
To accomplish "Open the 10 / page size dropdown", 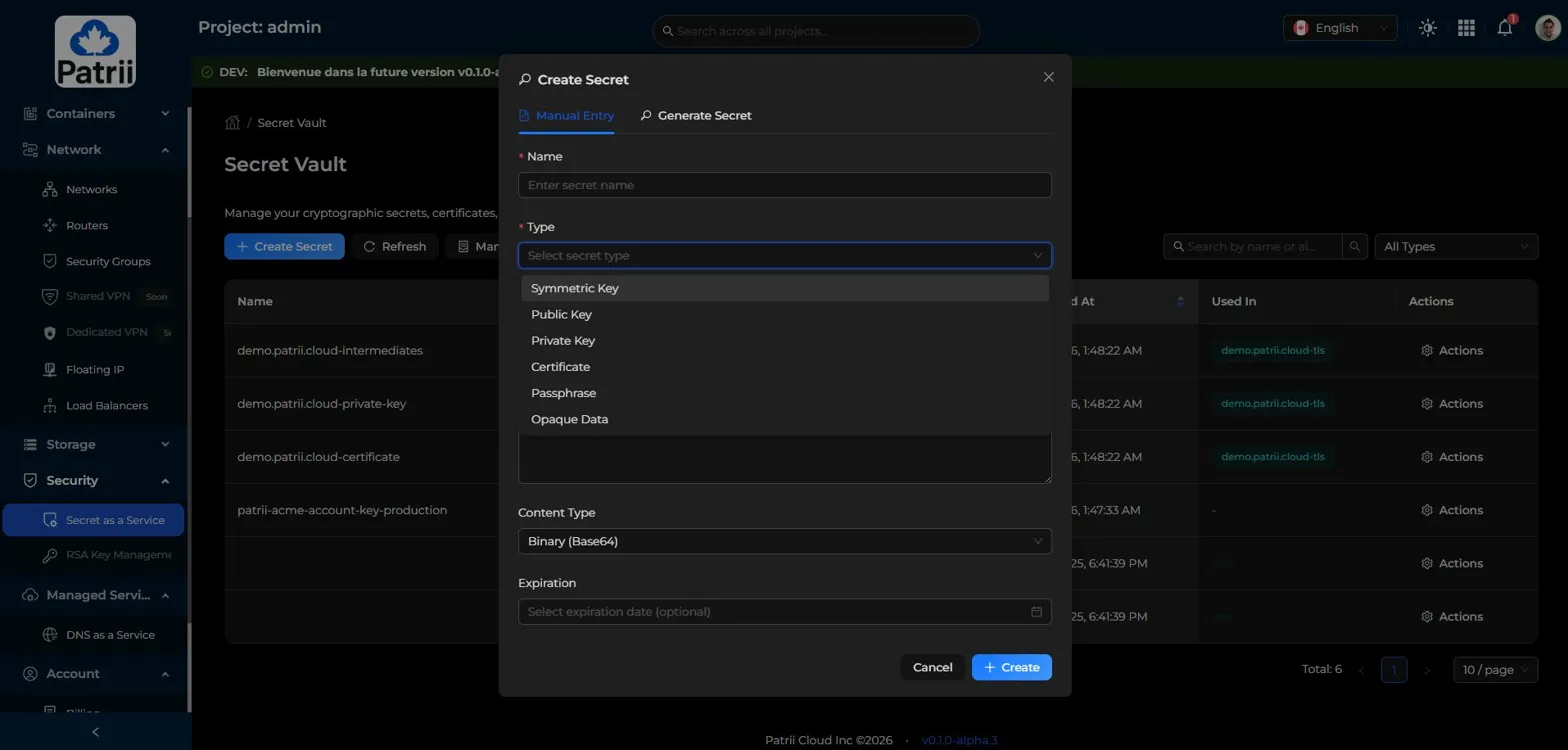I will pyautogui.click(x=1495, y=669).
